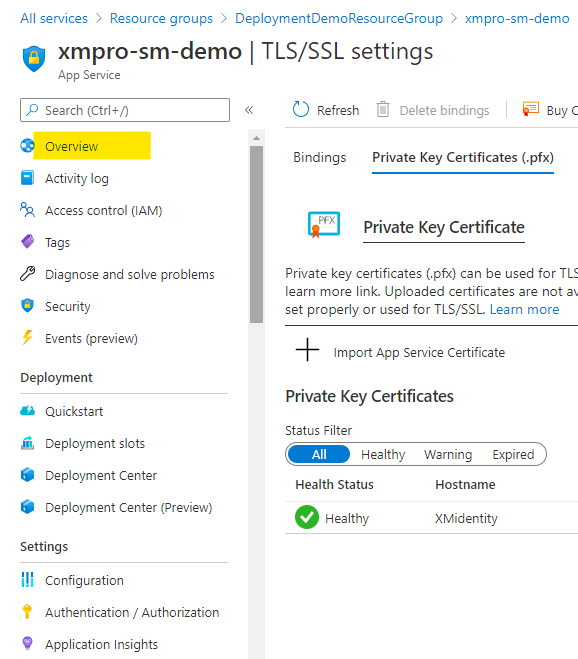The image size is (578, 659).
Task: Click the sidebar scroll up arrow
Action: click(256, 138)
